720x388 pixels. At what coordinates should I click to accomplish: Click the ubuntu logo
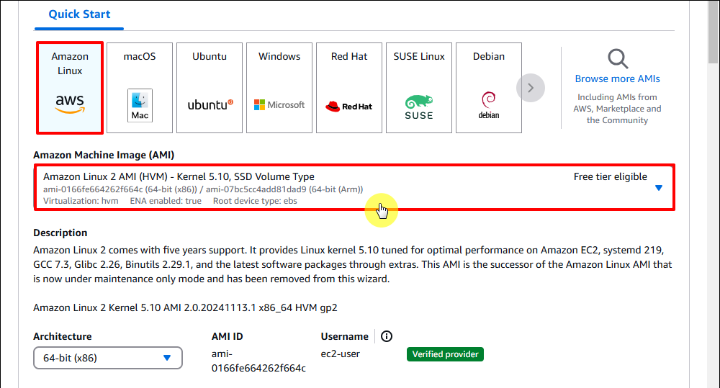pyautogui.click(x=210, y=105)
